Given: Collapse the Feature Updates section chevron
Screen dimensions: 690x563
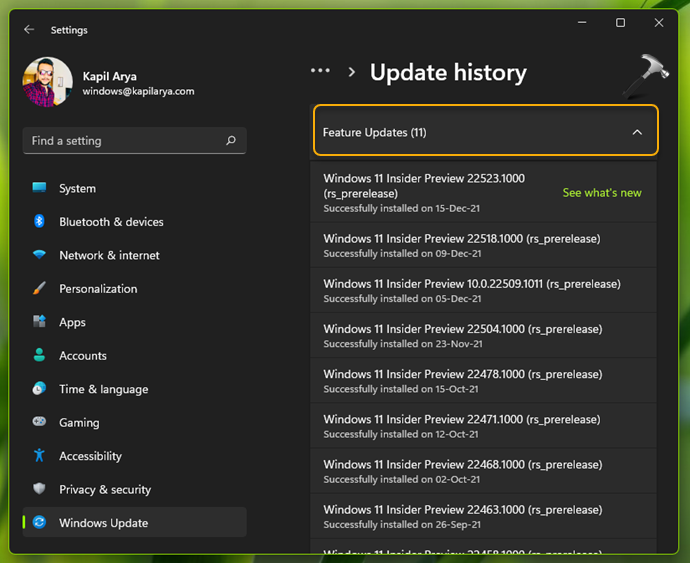Looking at the screenshot, I should (637, 132).
